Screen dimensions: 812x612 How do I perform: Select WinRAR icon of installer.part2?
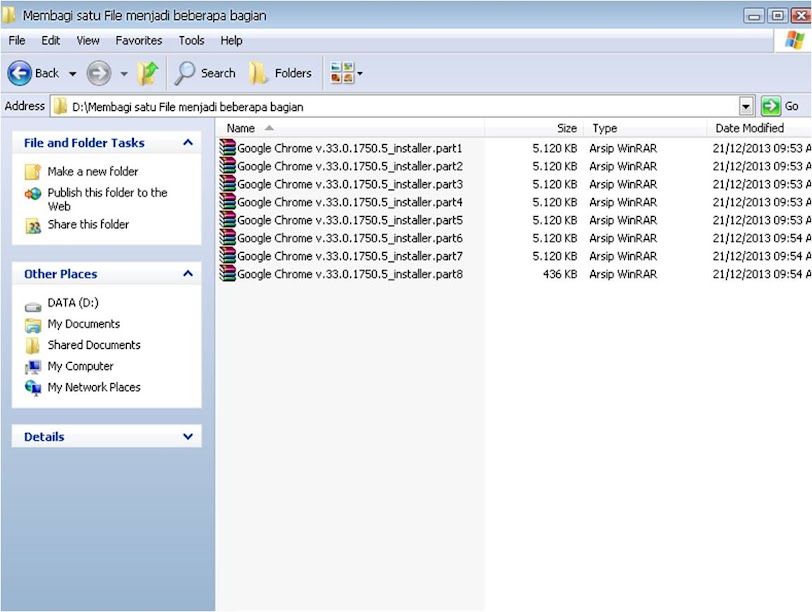[x=227, y=166]
